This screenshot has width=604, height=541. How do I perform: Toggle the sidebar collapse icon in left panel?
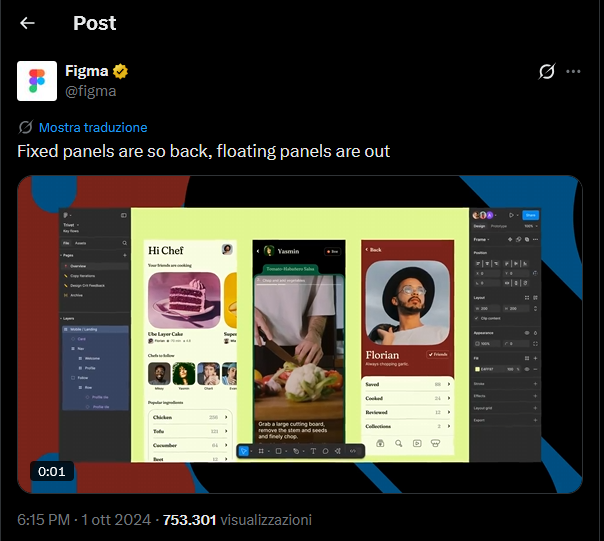[124, 215]
